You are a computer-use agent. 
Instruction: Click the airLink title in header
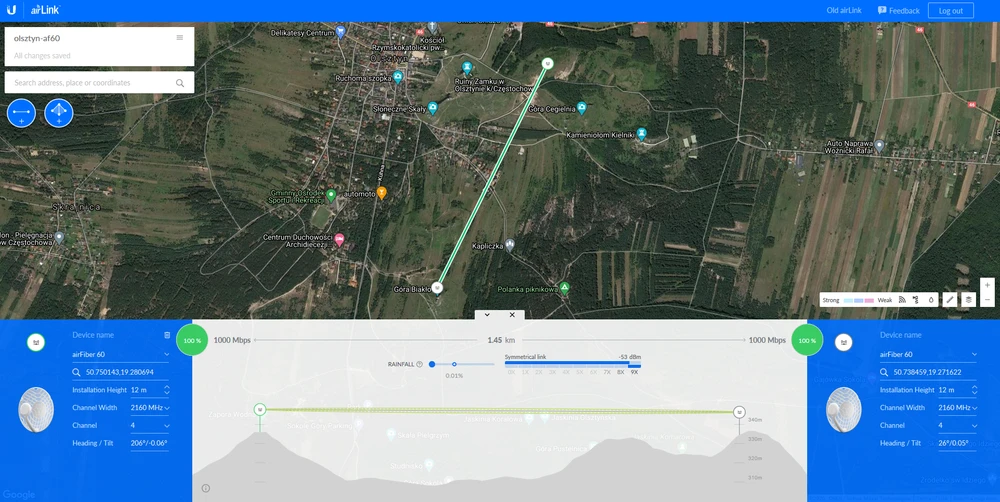pyautogui.click(x=45, y=10)
